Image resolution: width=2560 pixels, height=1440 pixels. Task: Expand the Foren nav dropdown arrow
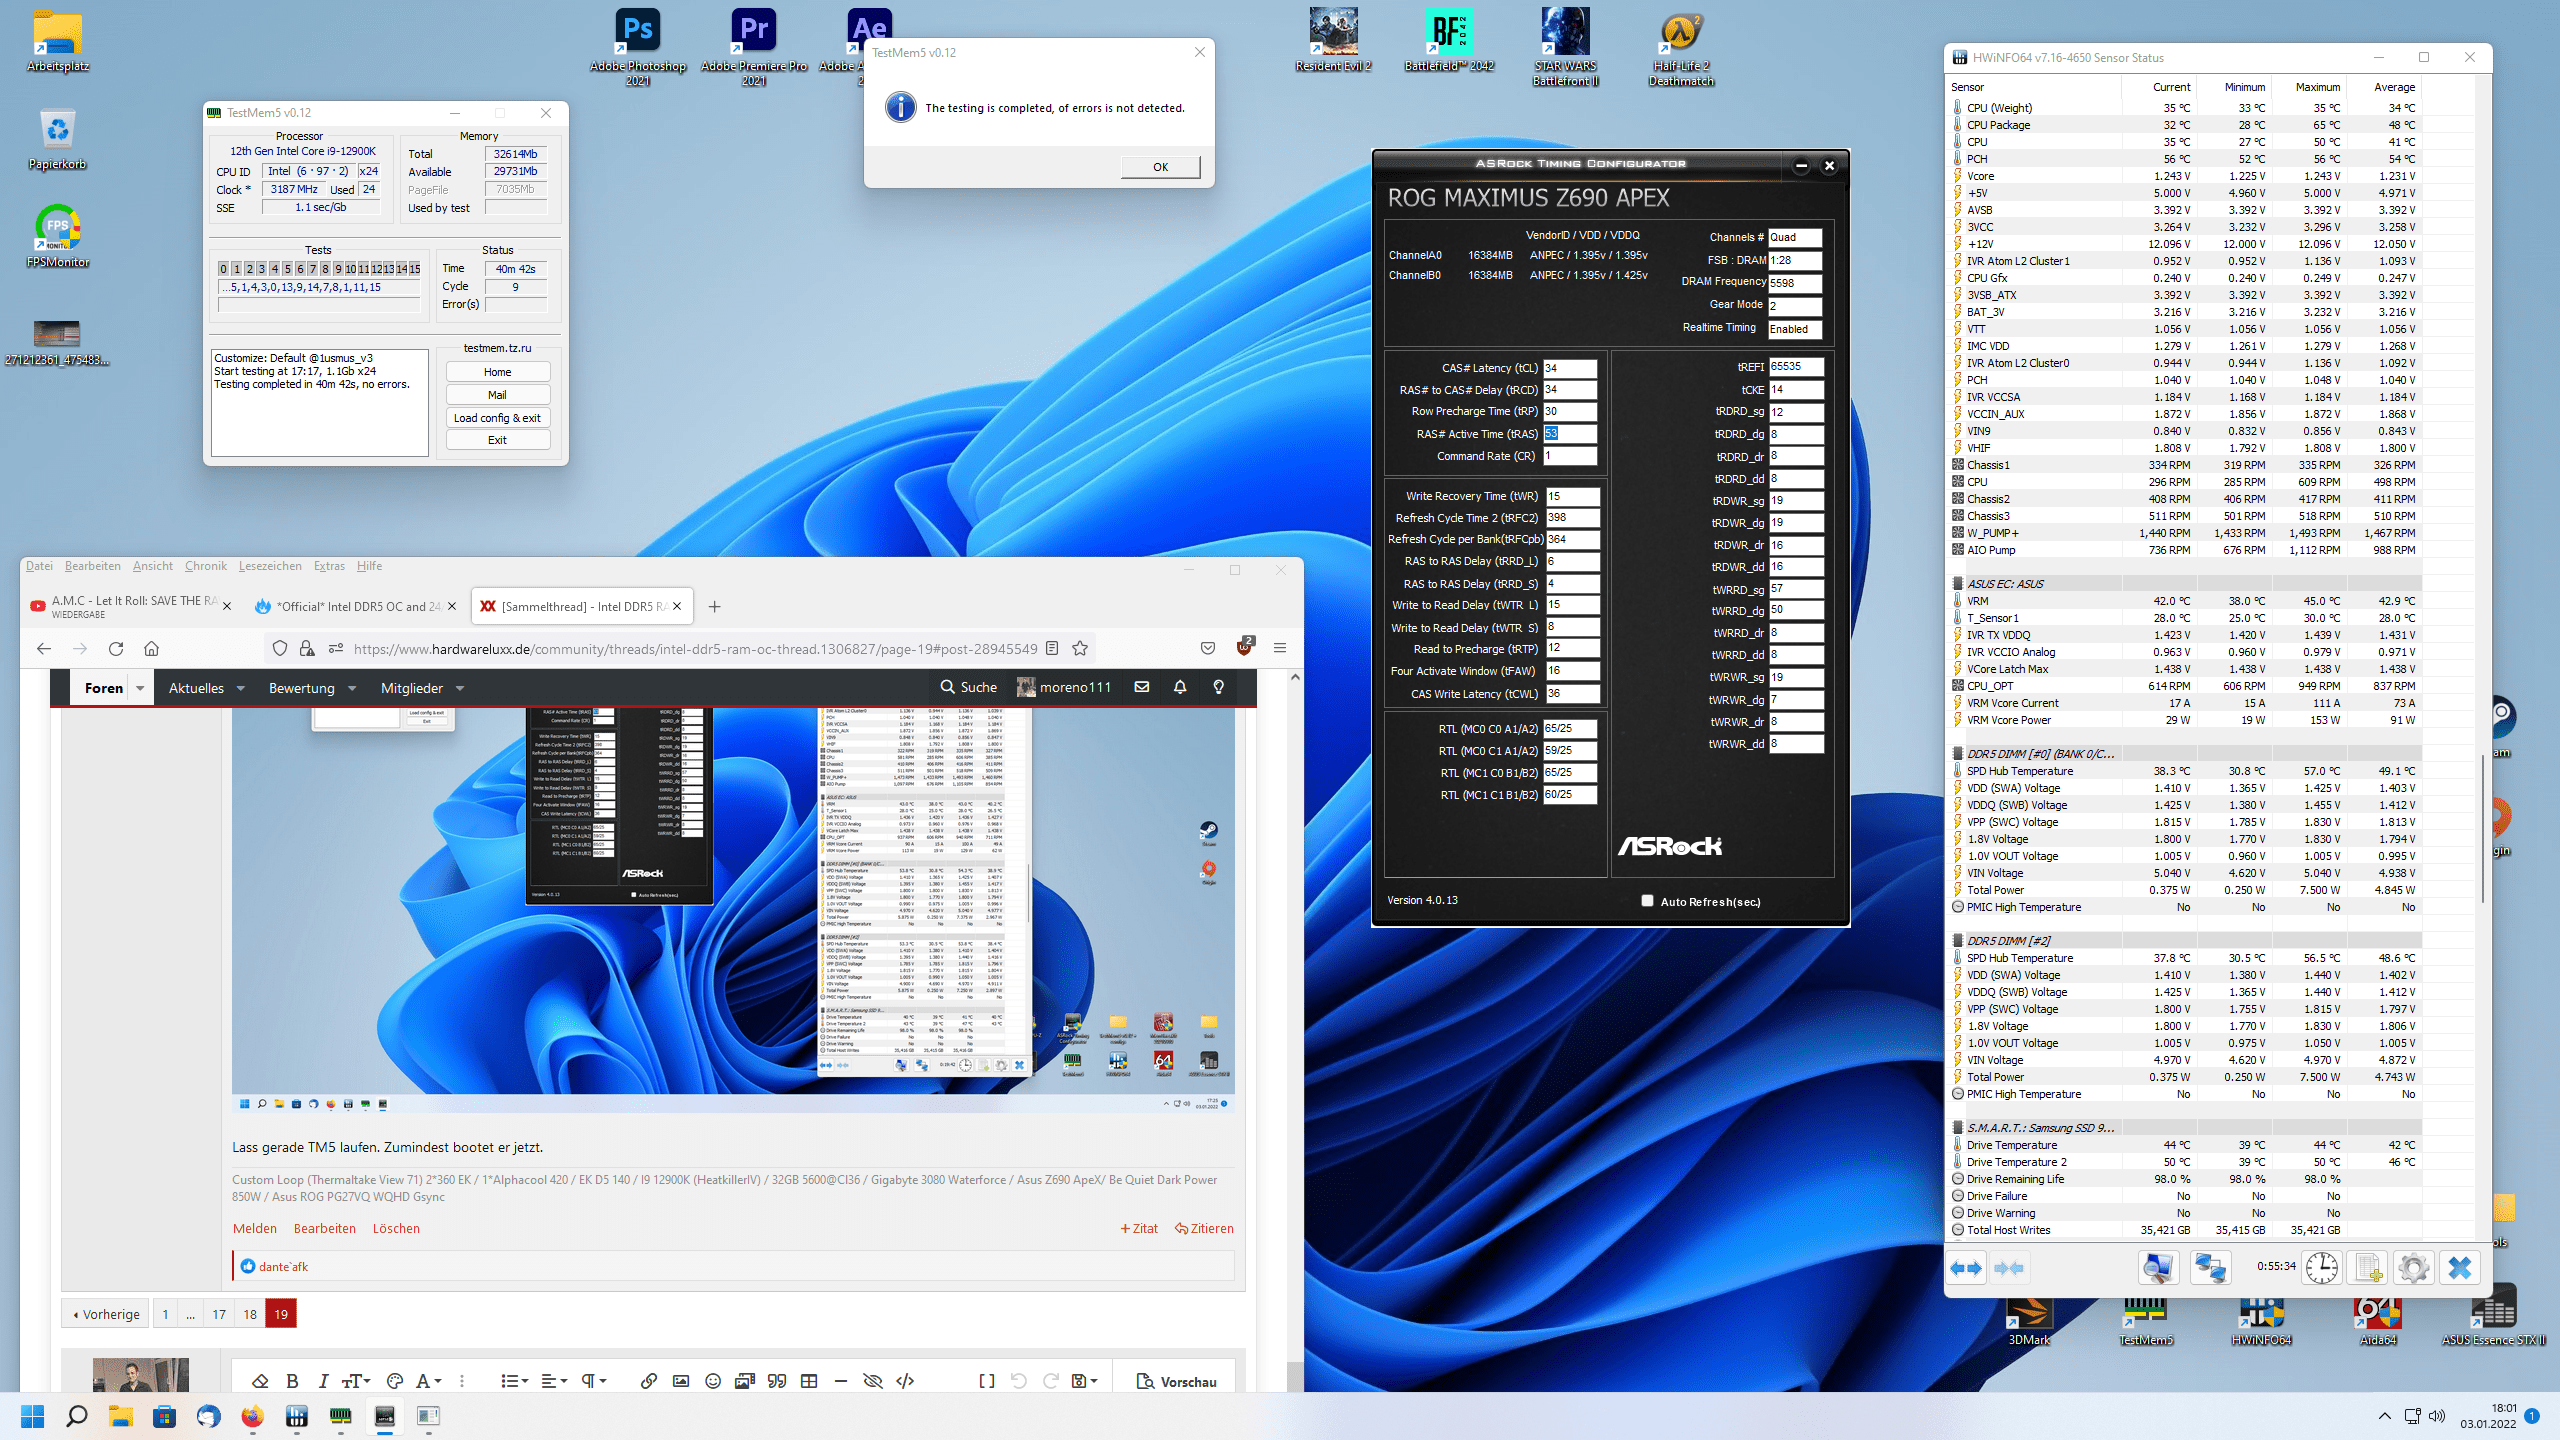pyautogui.click(x=140, y=688)
